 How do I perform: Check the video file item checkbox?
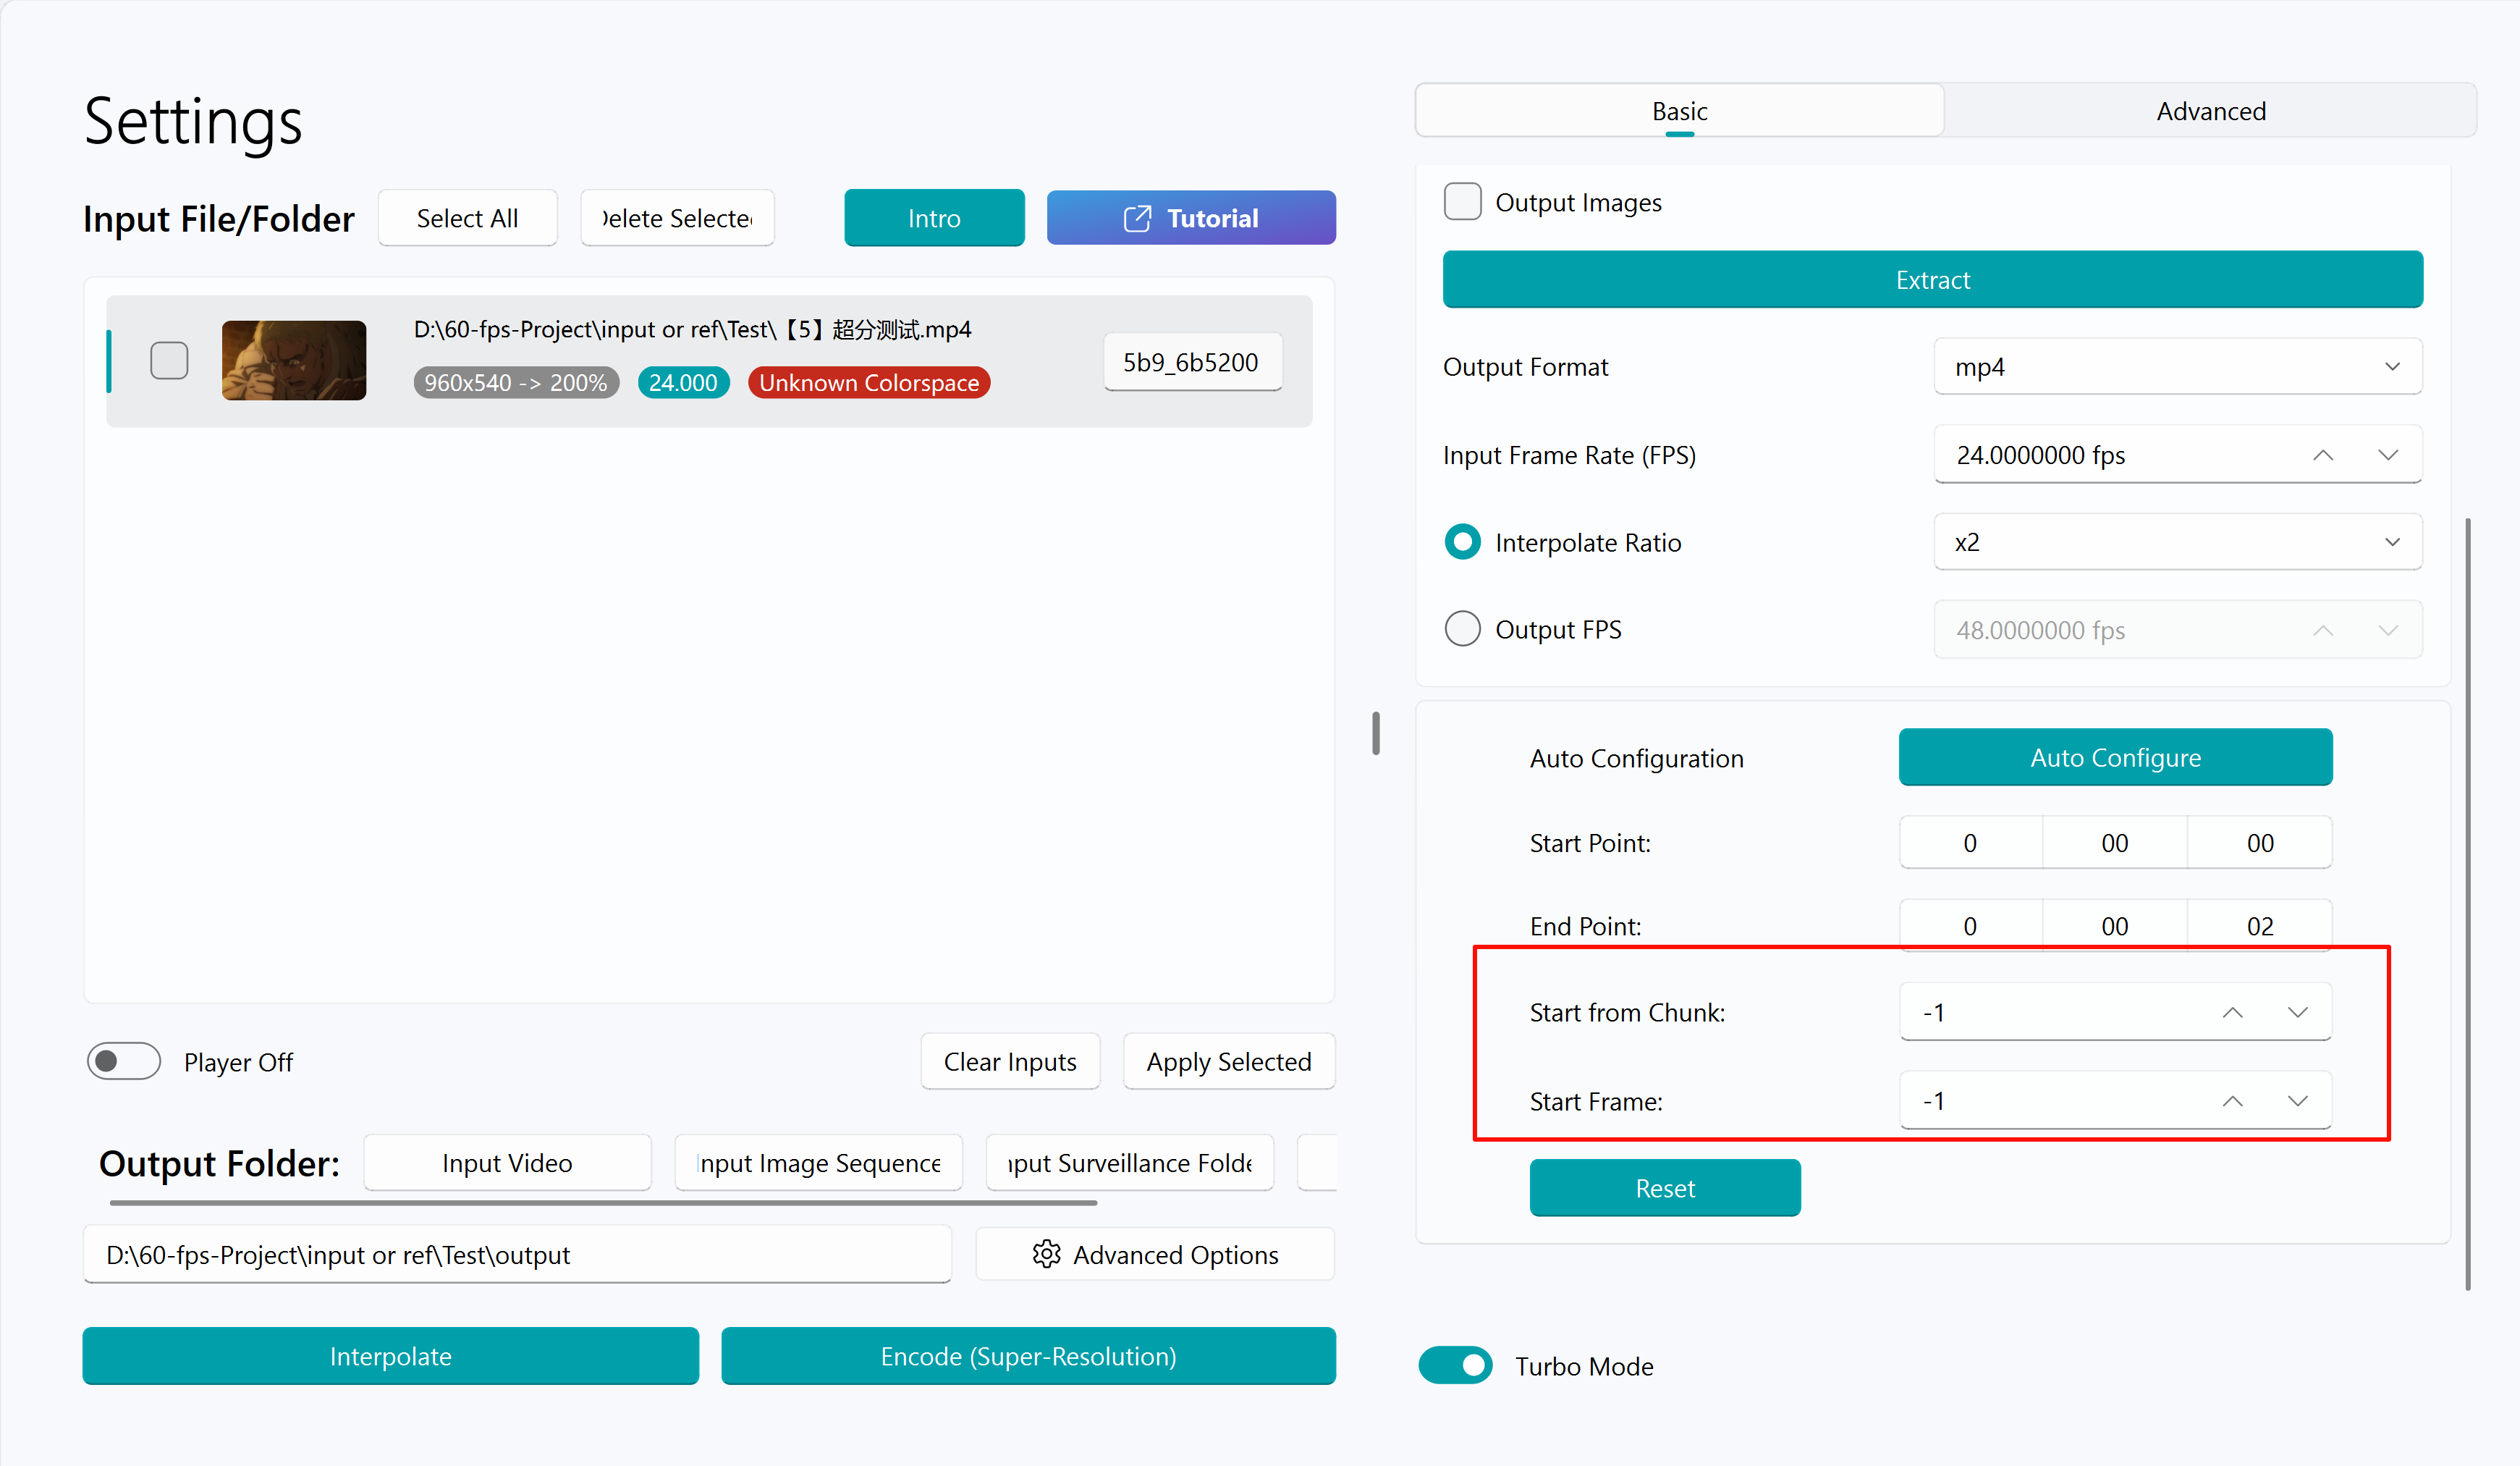169,360
